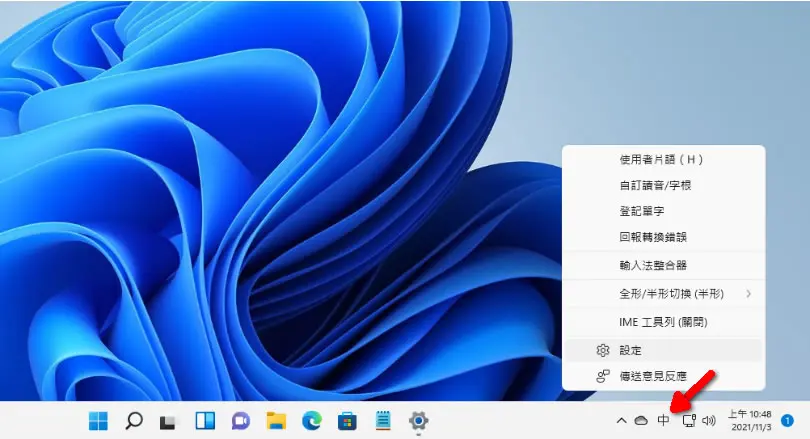810x439 pixels.
Task: Open the Widgets panel icon
Action: [205, 421]
